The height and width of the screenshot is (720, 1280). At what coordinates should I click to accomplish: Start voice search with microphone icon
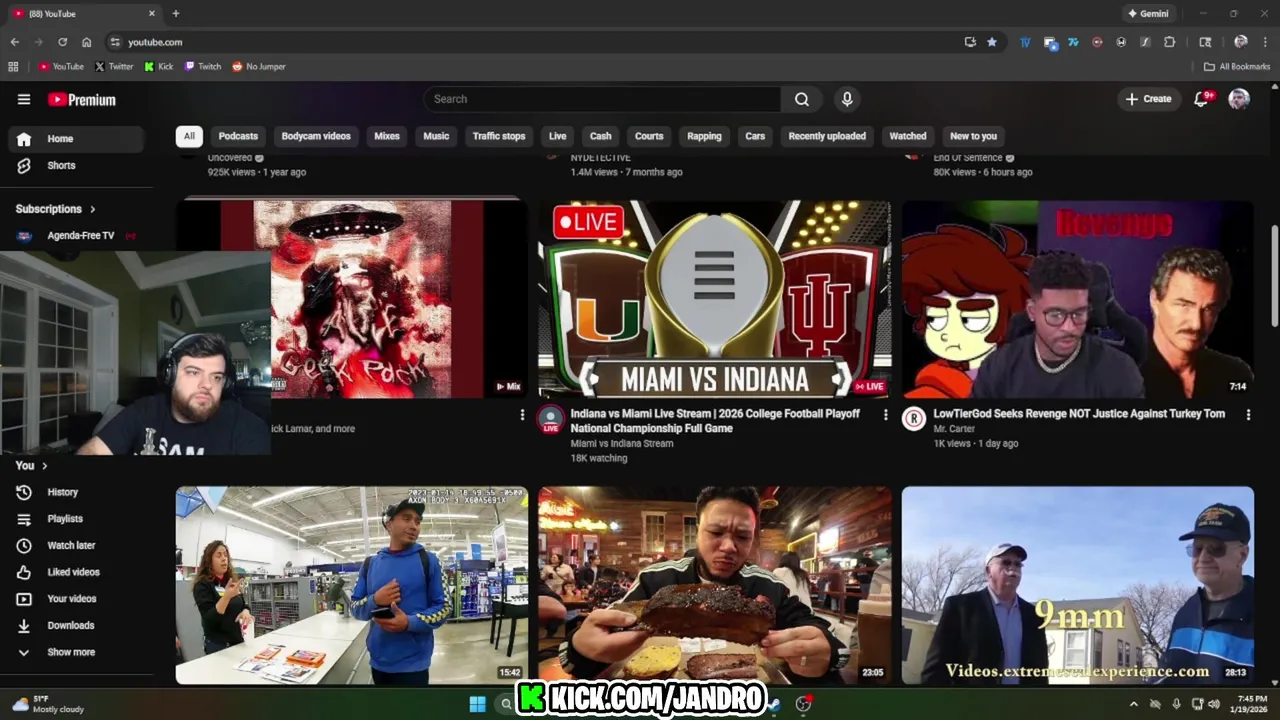tap(847, 99)
